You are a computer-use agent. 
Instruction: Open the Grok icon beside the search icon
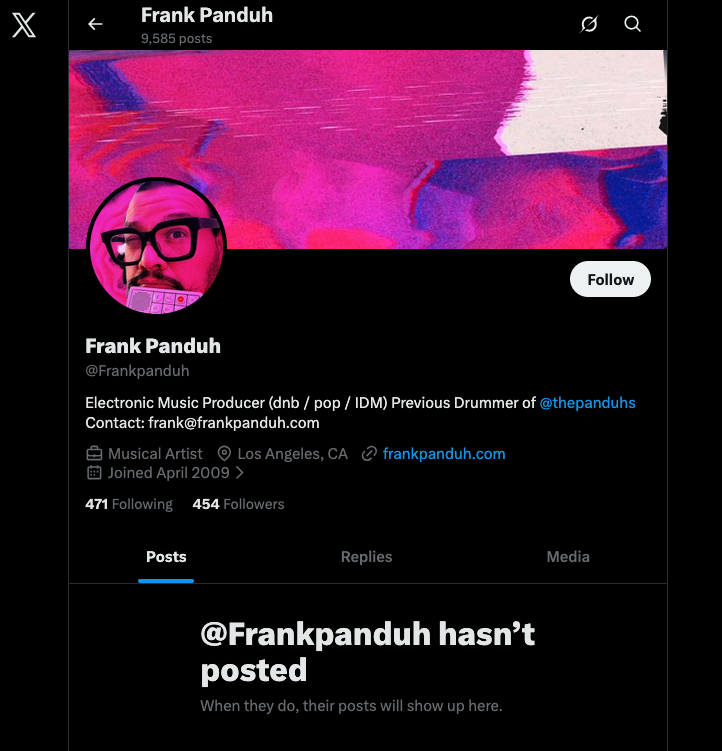coord(589,24)
